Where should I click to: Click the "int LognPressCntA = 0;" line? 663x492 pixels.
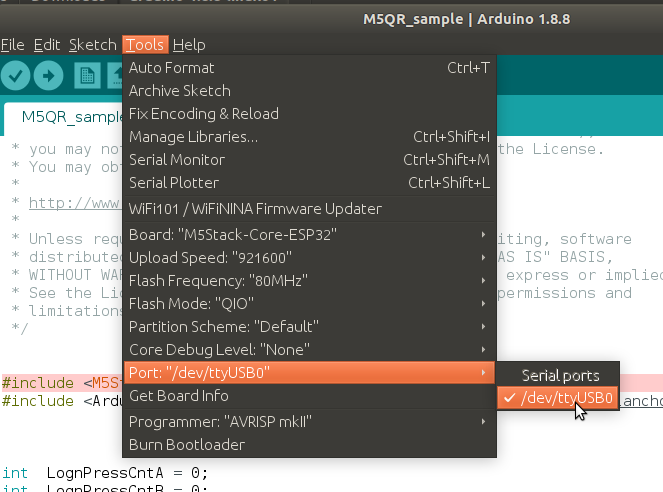pyautogui.click(x=105, y=473)
